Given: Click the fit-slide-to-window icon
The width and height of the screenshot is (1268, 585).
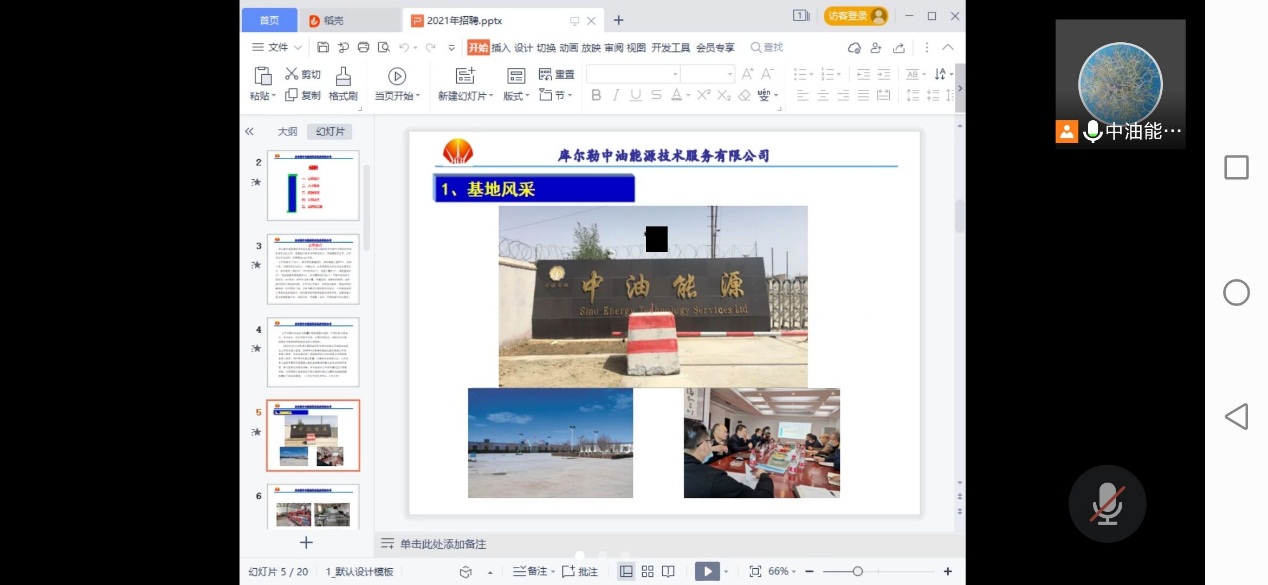Looking at the screenshot, I should click(x=755, y=571).
